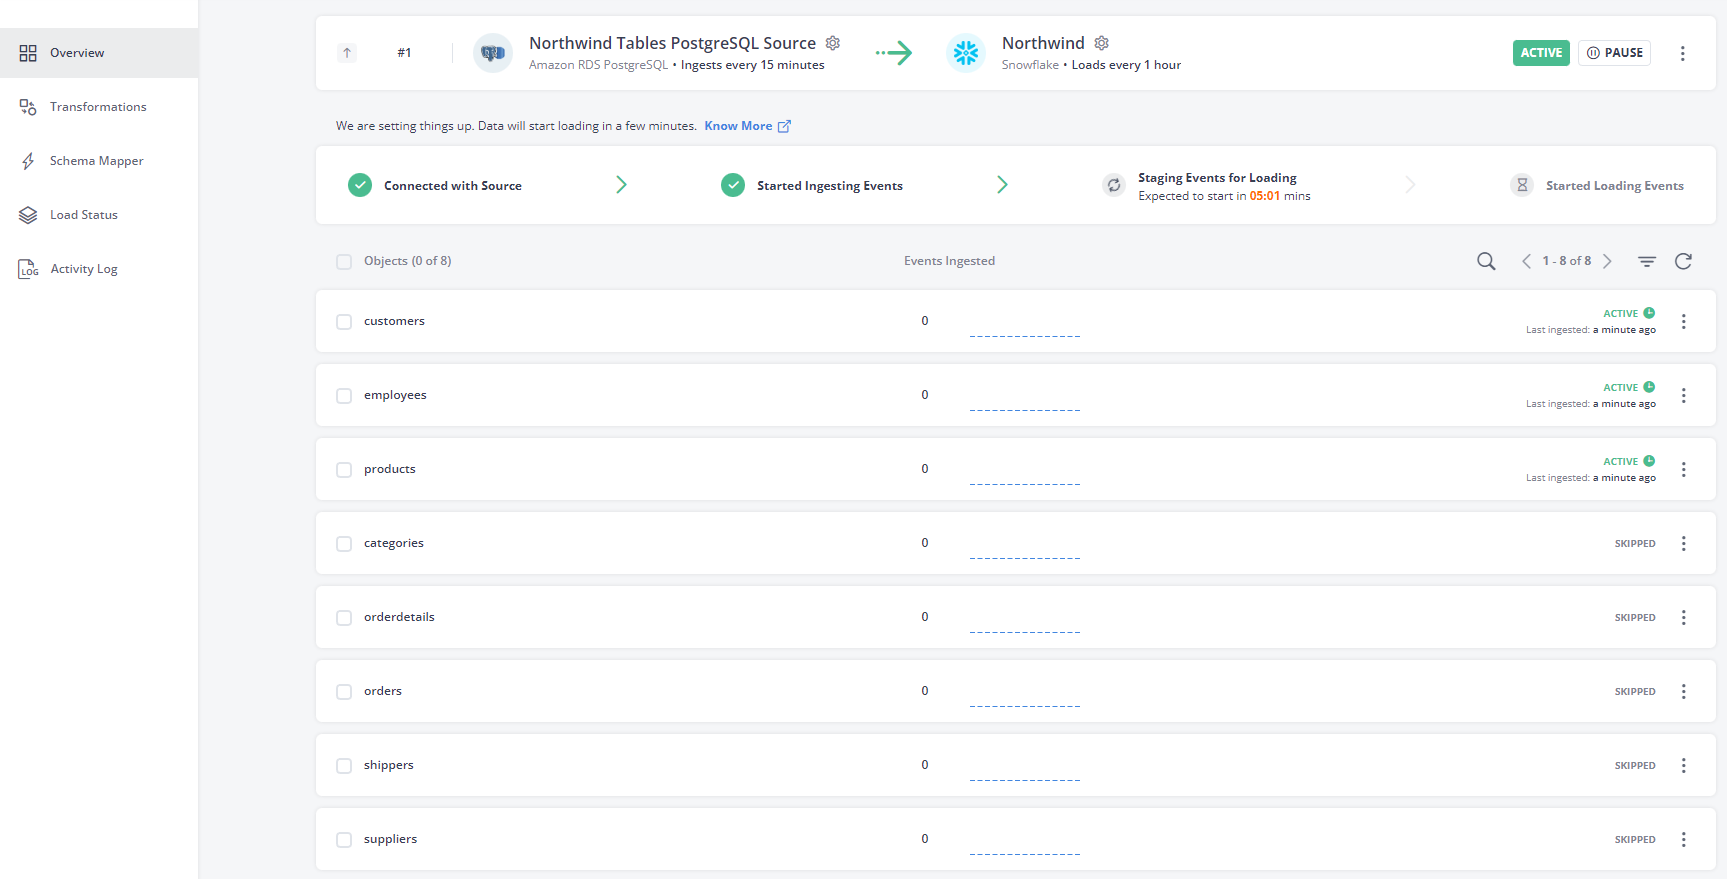Click clock status icon on customers row
The width and height of the screenshot is (1727, 879).
click(1649, 313)
